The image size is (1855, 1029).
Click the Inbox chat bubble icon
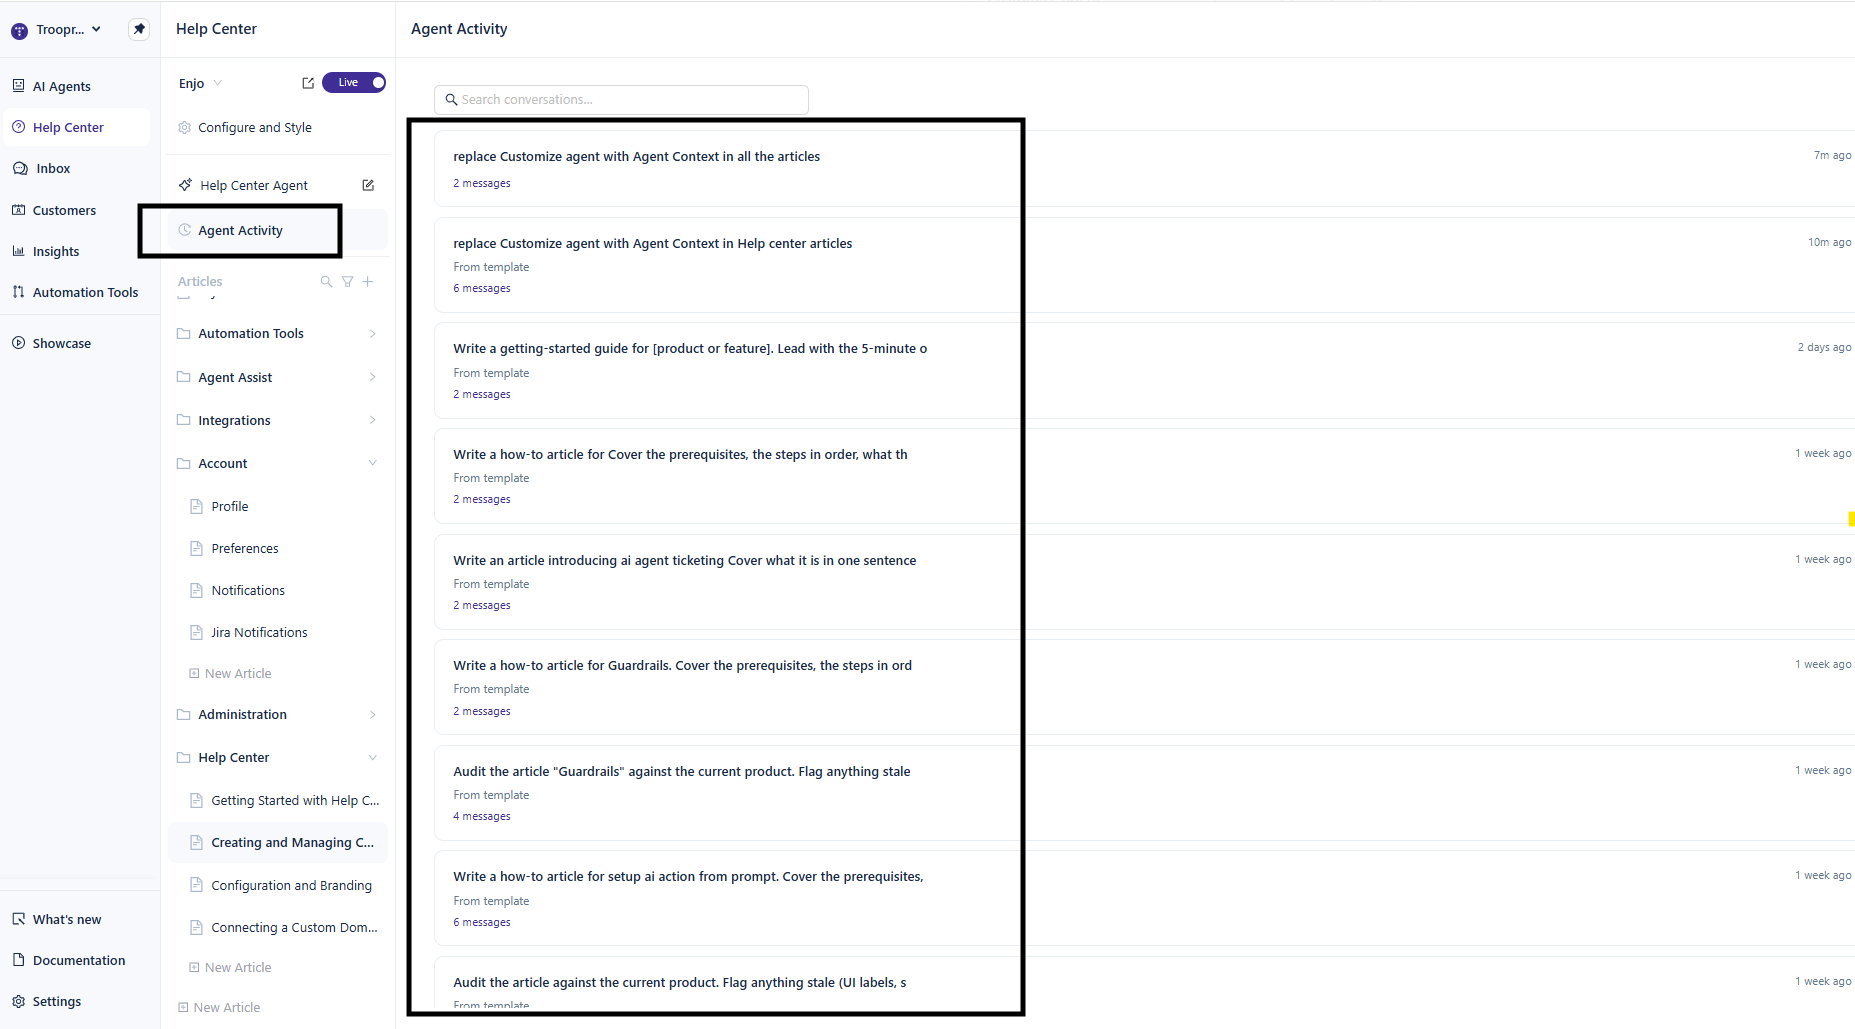click(x=20, y=168)
